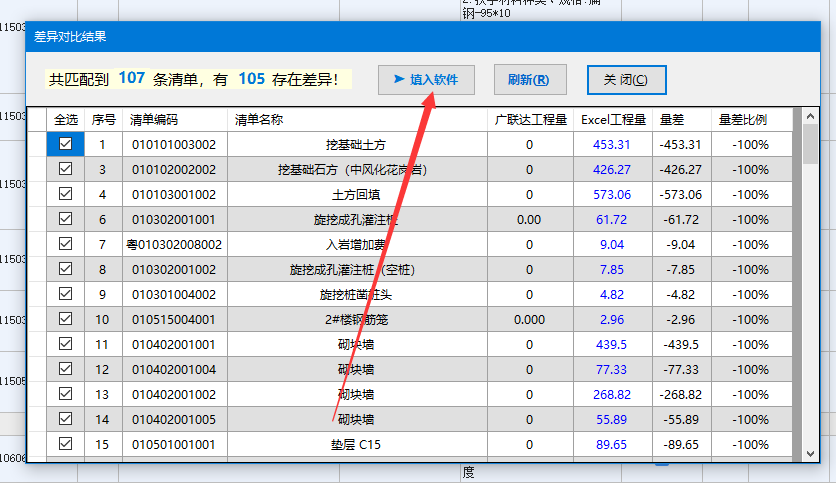Deselect the row 15 垫层 C15 checkbox

66,444
